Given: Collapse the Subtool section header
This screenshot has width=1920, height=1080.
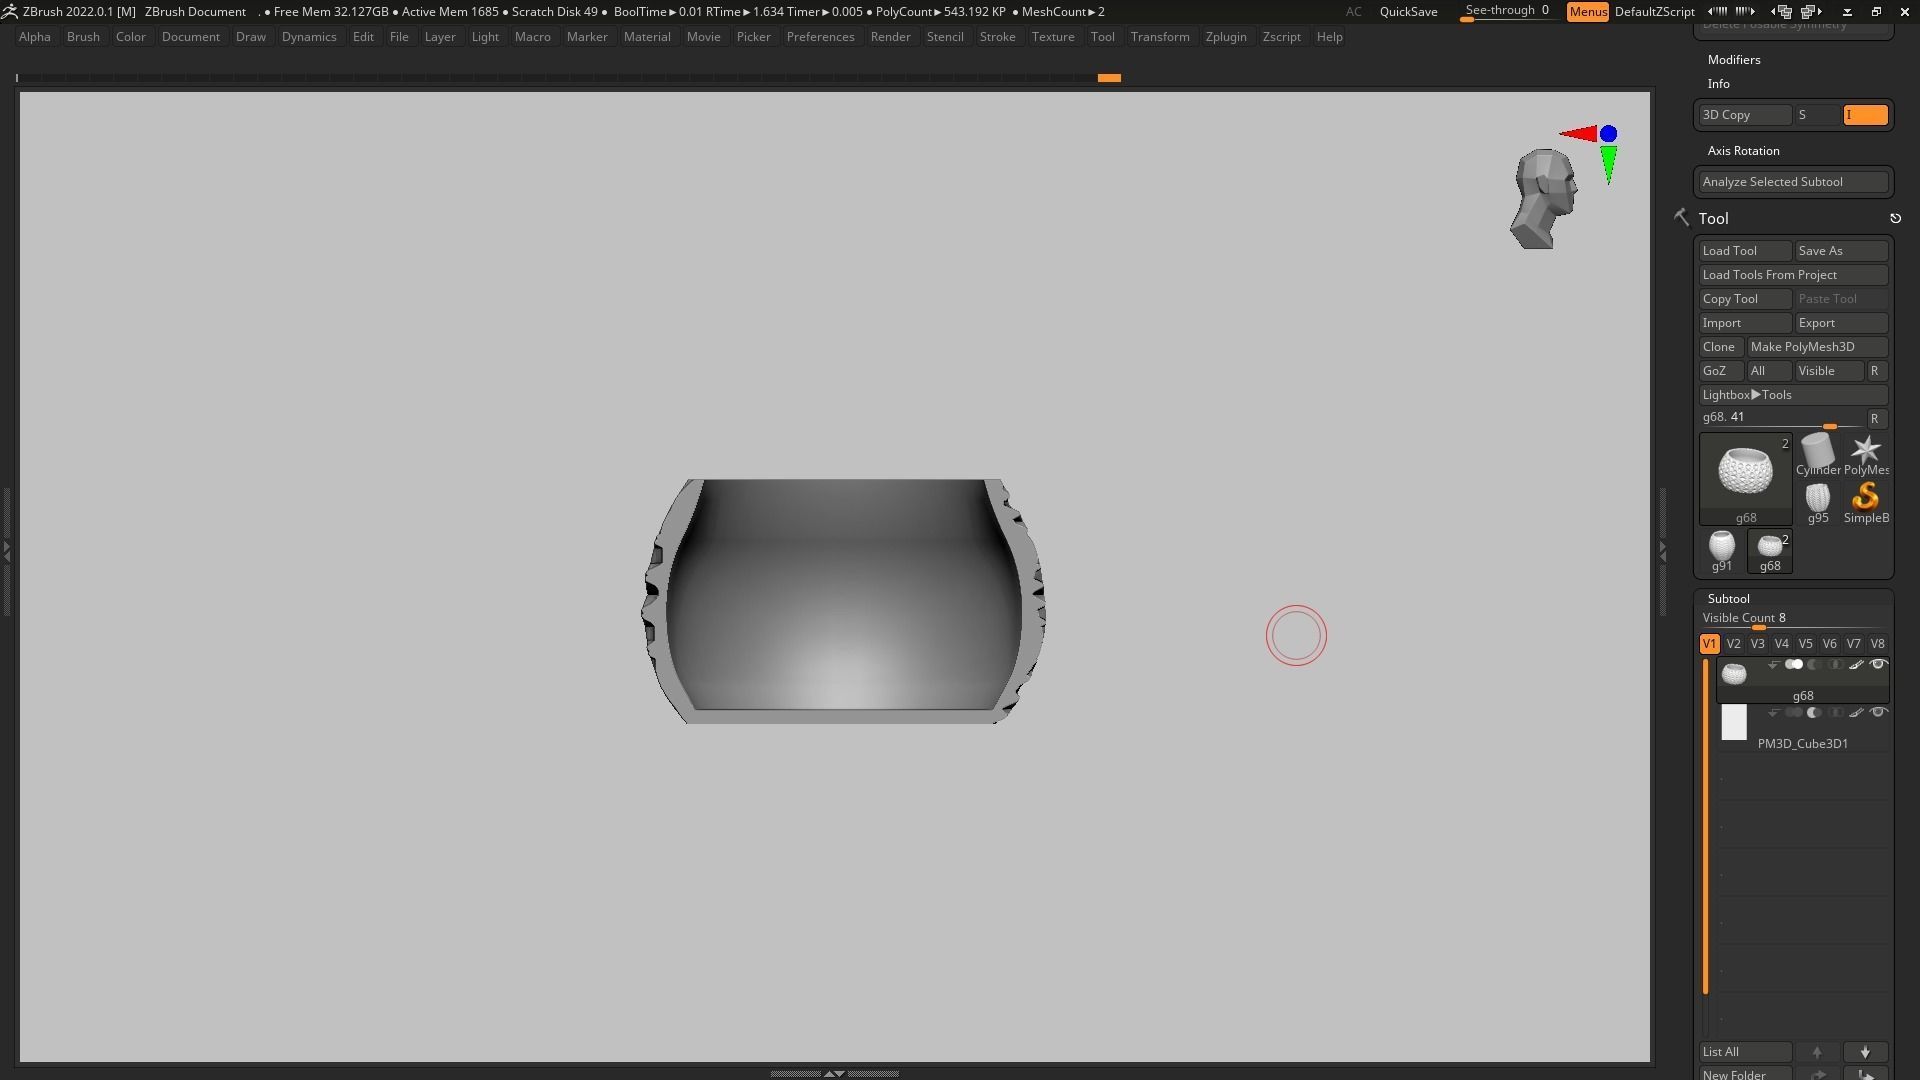Looking at the screenshot, I should click(x=1728, y=598).
